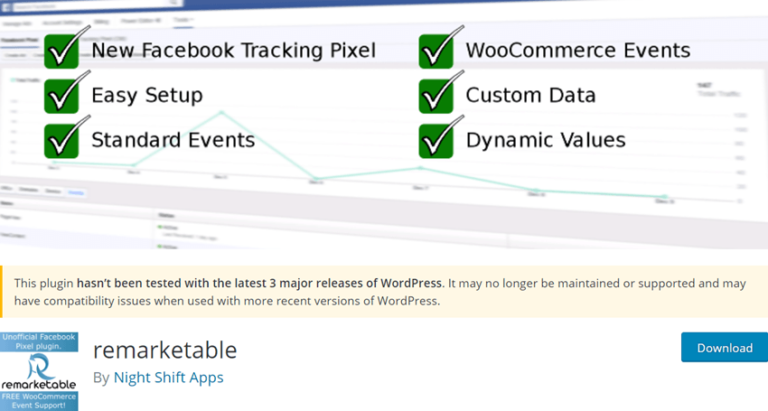Screen dimensions: 768x411
Task: Click the remarketable plugin title heading
Action: click(x=165, y=350)
